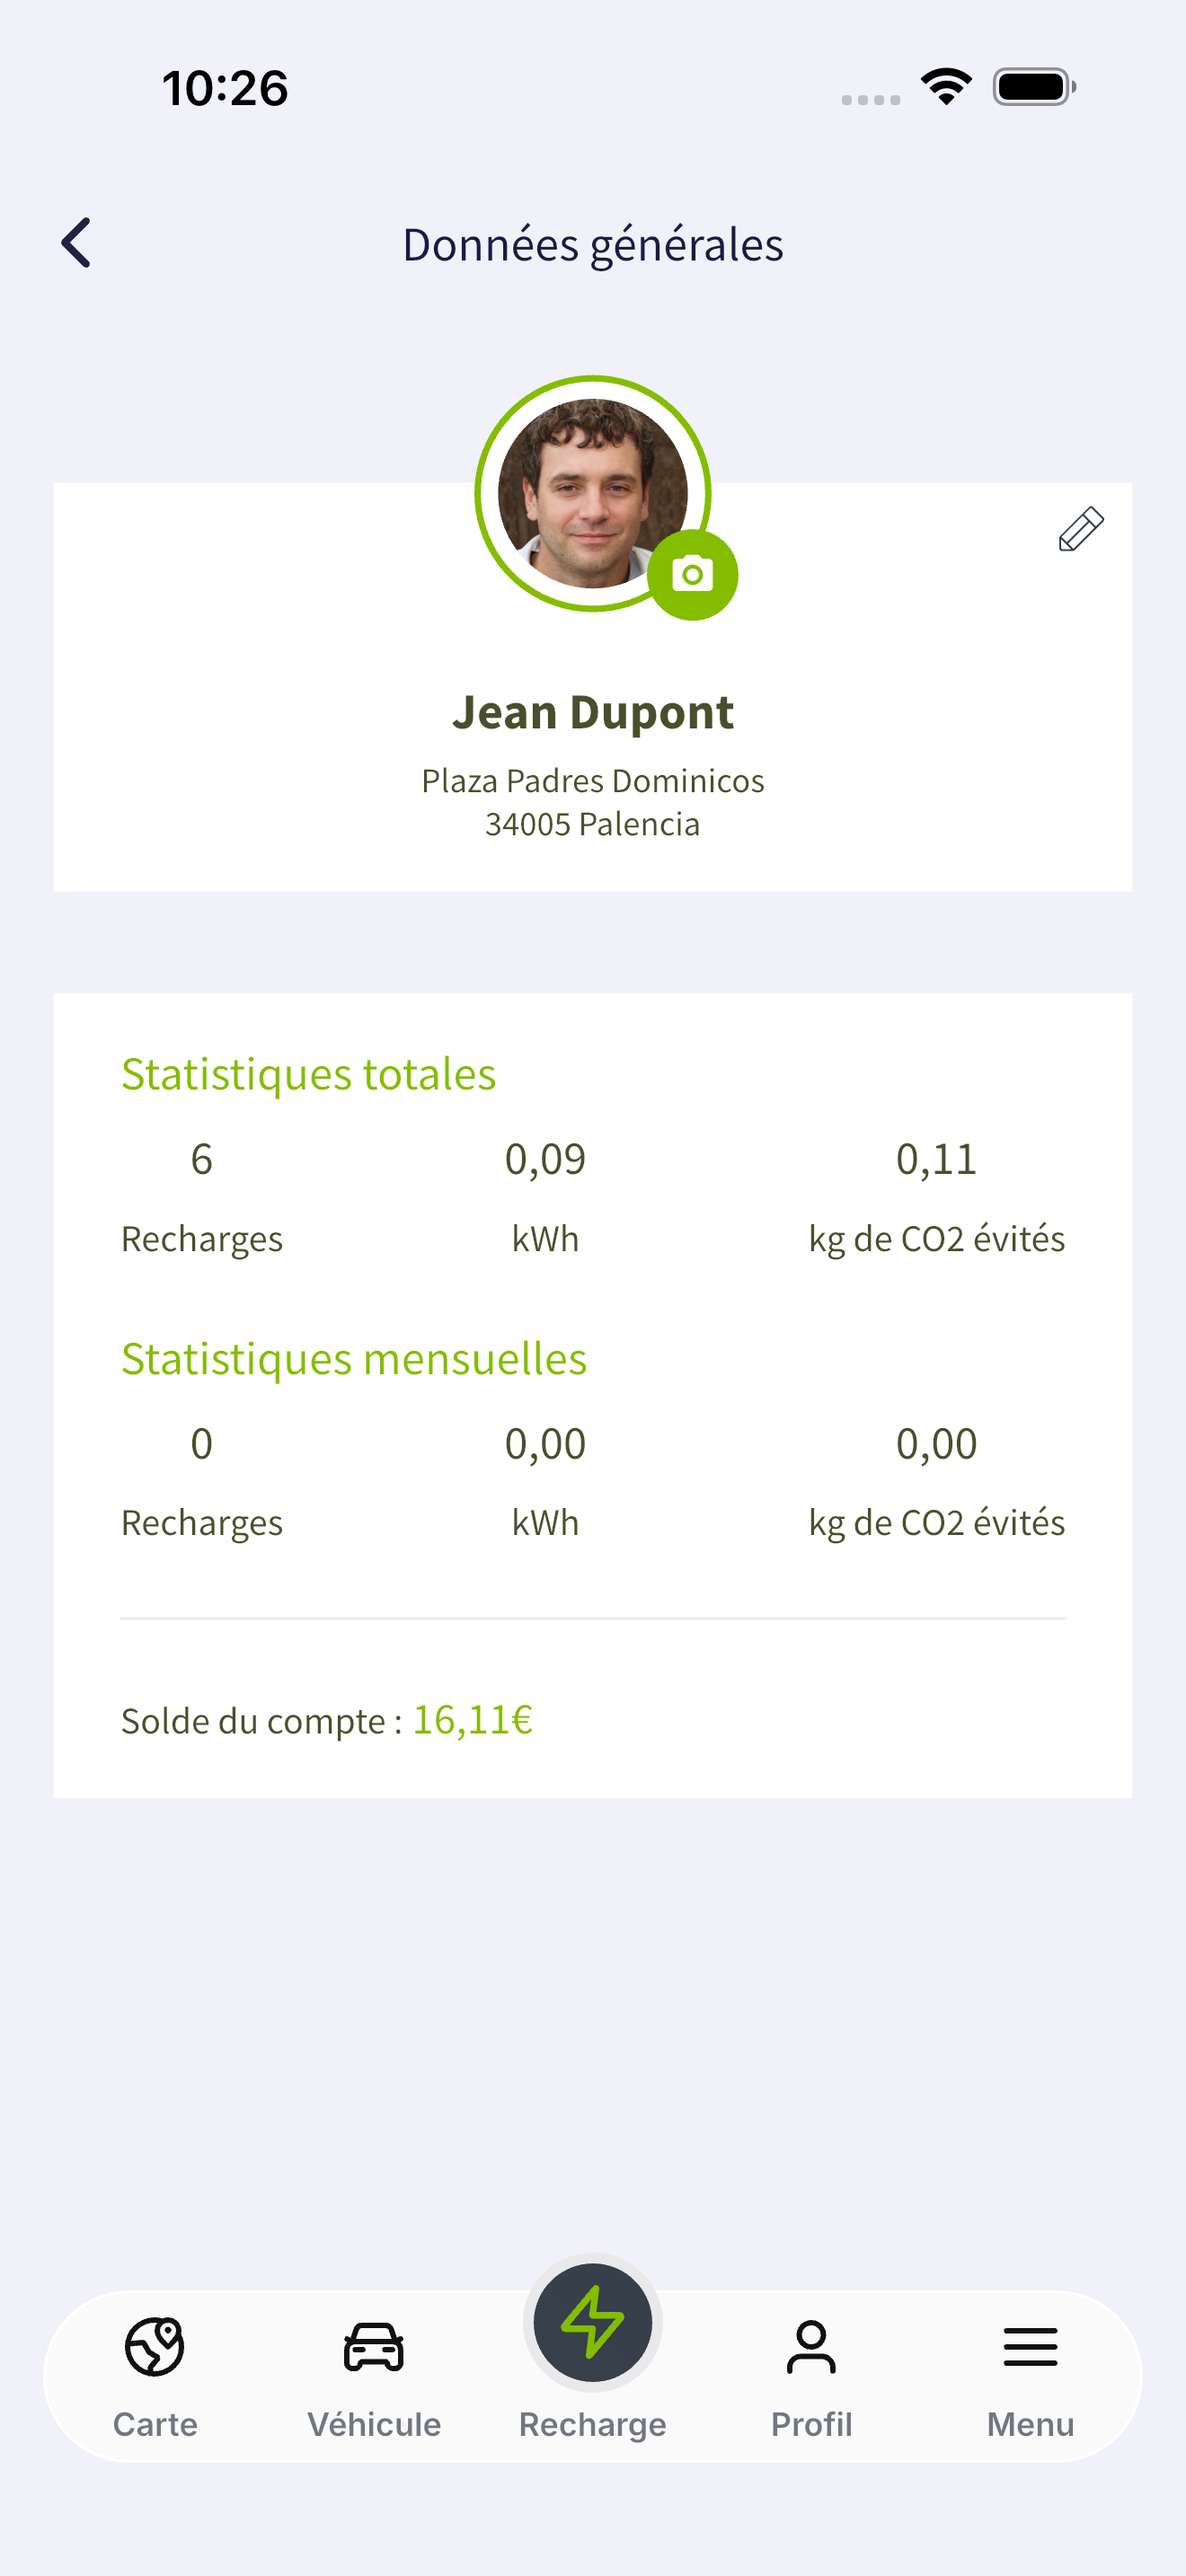The width and height of the screenshot is (1186, 2576).
Task: Tap the Statistiques totales heading
Action: click(x=308, y=1075)
